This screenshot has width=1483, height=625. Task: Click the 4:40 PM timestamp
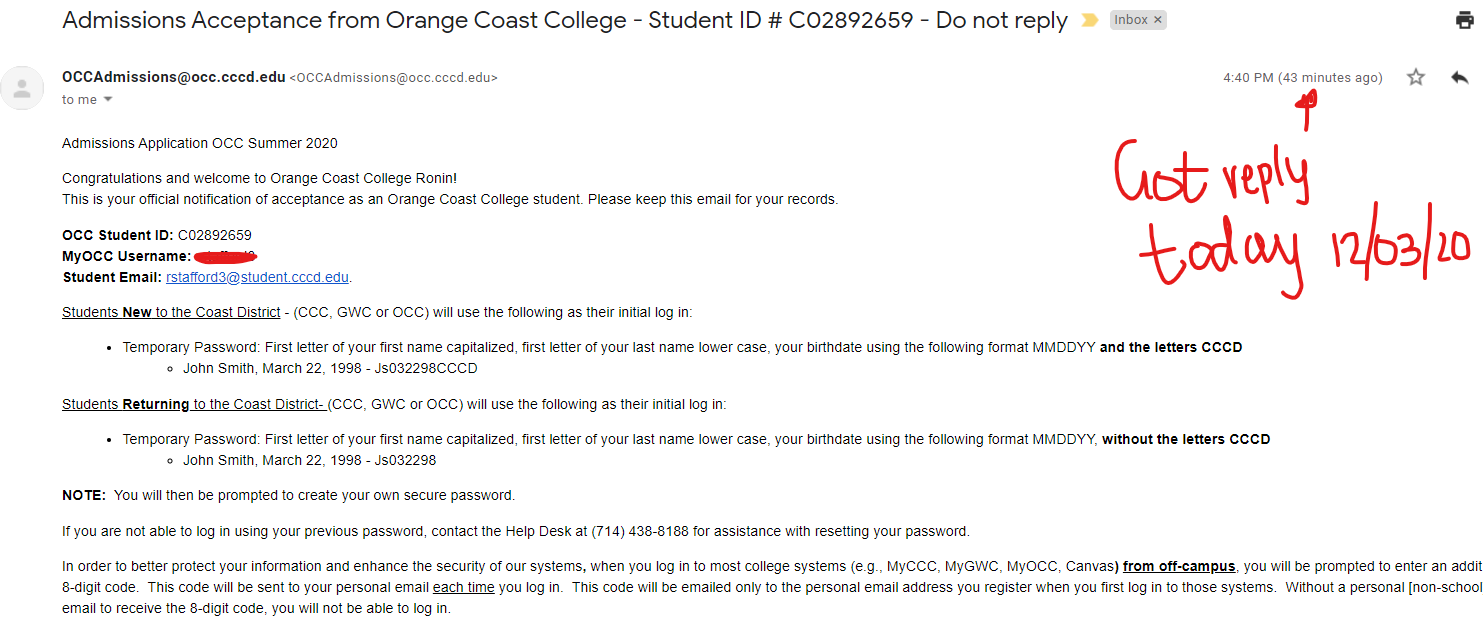click(1248, 78)
